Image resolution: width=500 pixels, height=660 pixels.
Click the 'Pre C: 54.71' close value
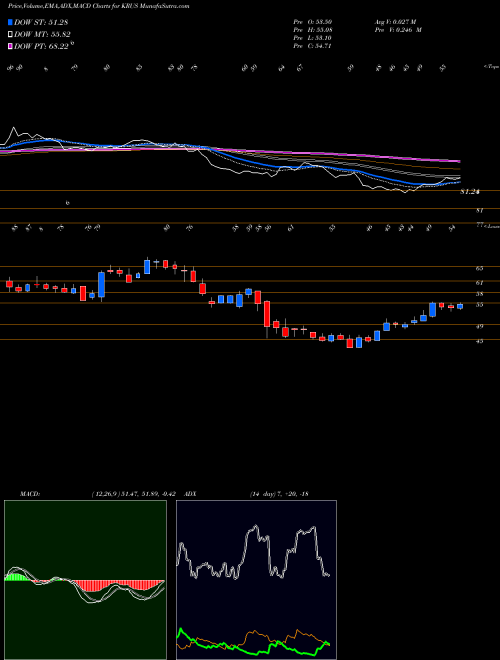coord(313,46)
